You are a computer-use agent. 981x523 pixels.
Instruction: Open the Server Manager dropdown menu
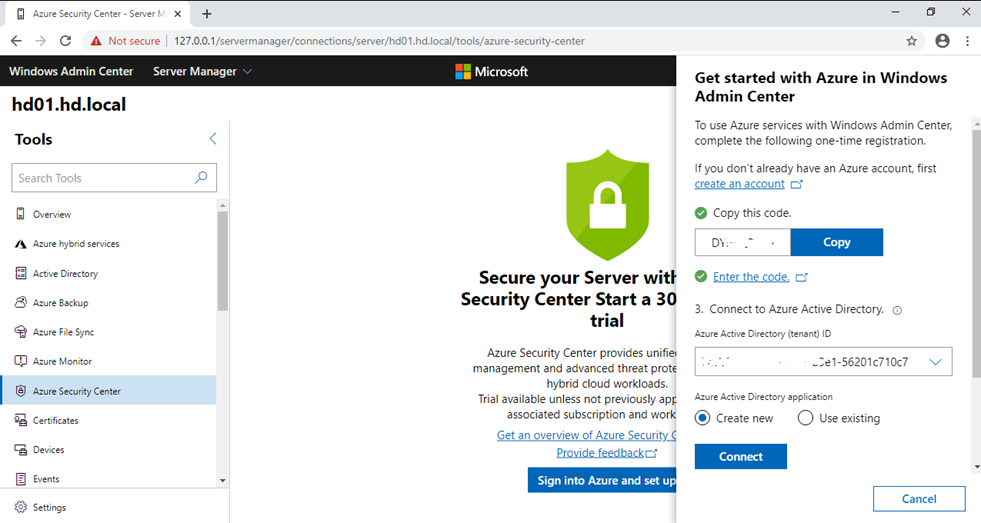pyautogui.click(x=202, y=72)
